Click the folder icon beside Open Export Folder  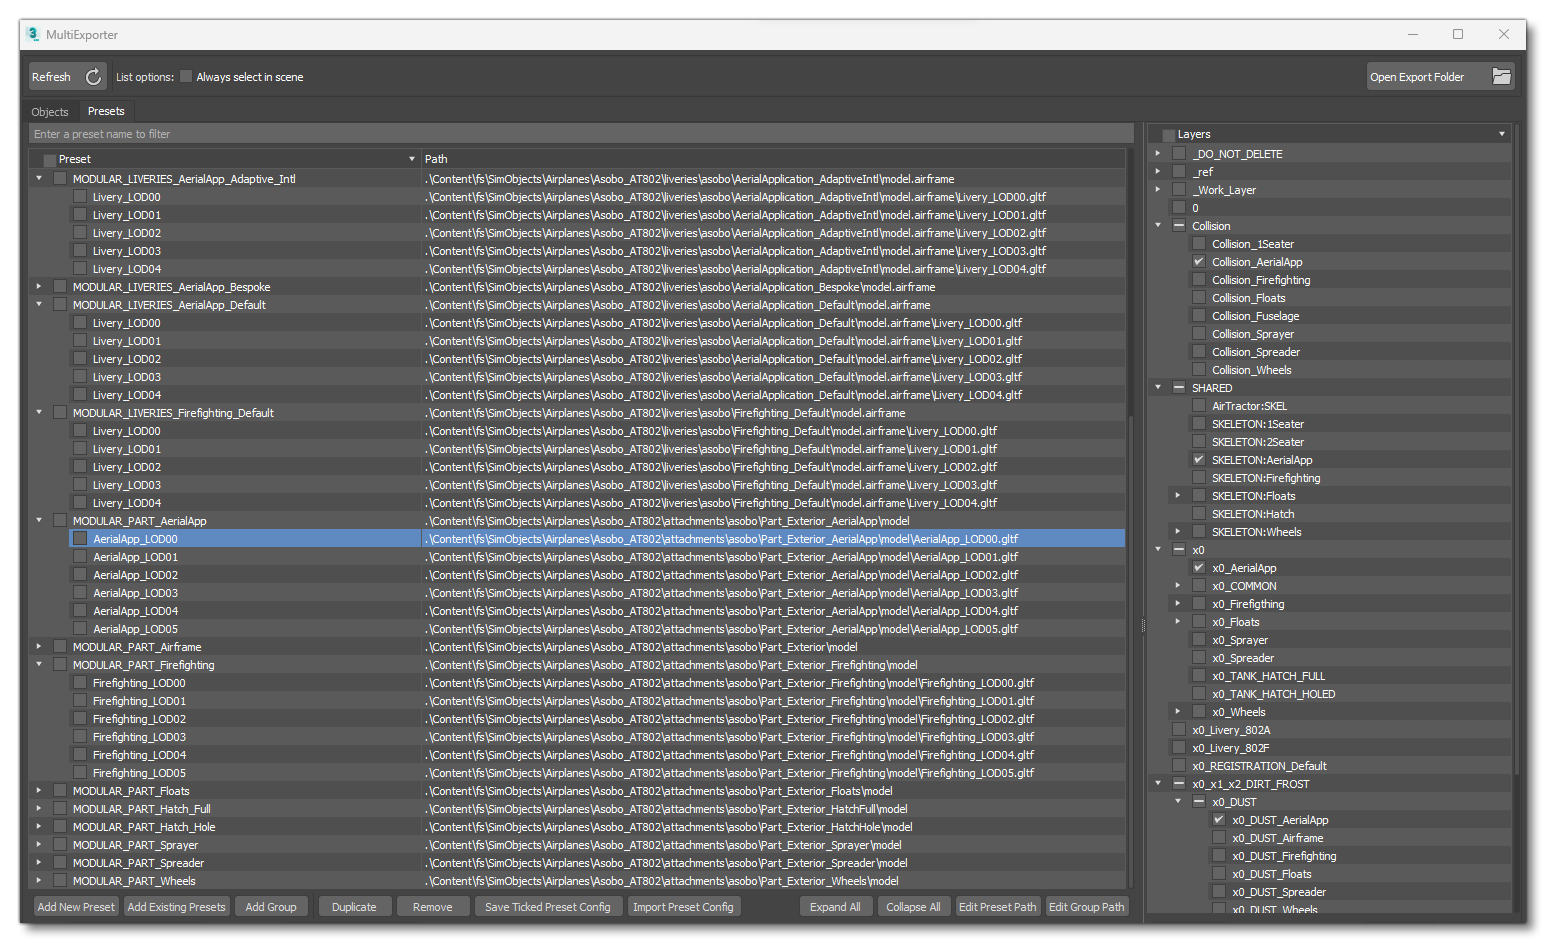click(1501, 75)
